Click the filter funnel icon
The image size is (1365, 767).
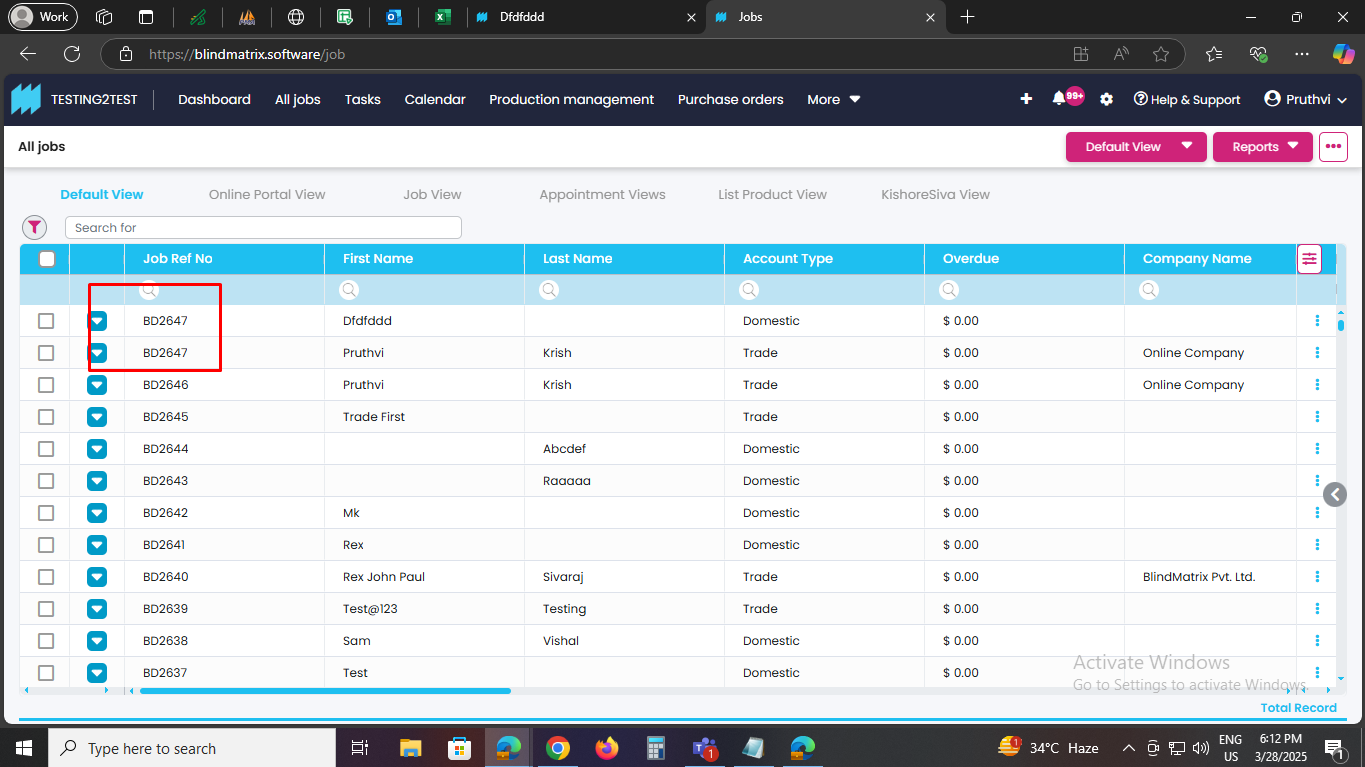point(35,227)
